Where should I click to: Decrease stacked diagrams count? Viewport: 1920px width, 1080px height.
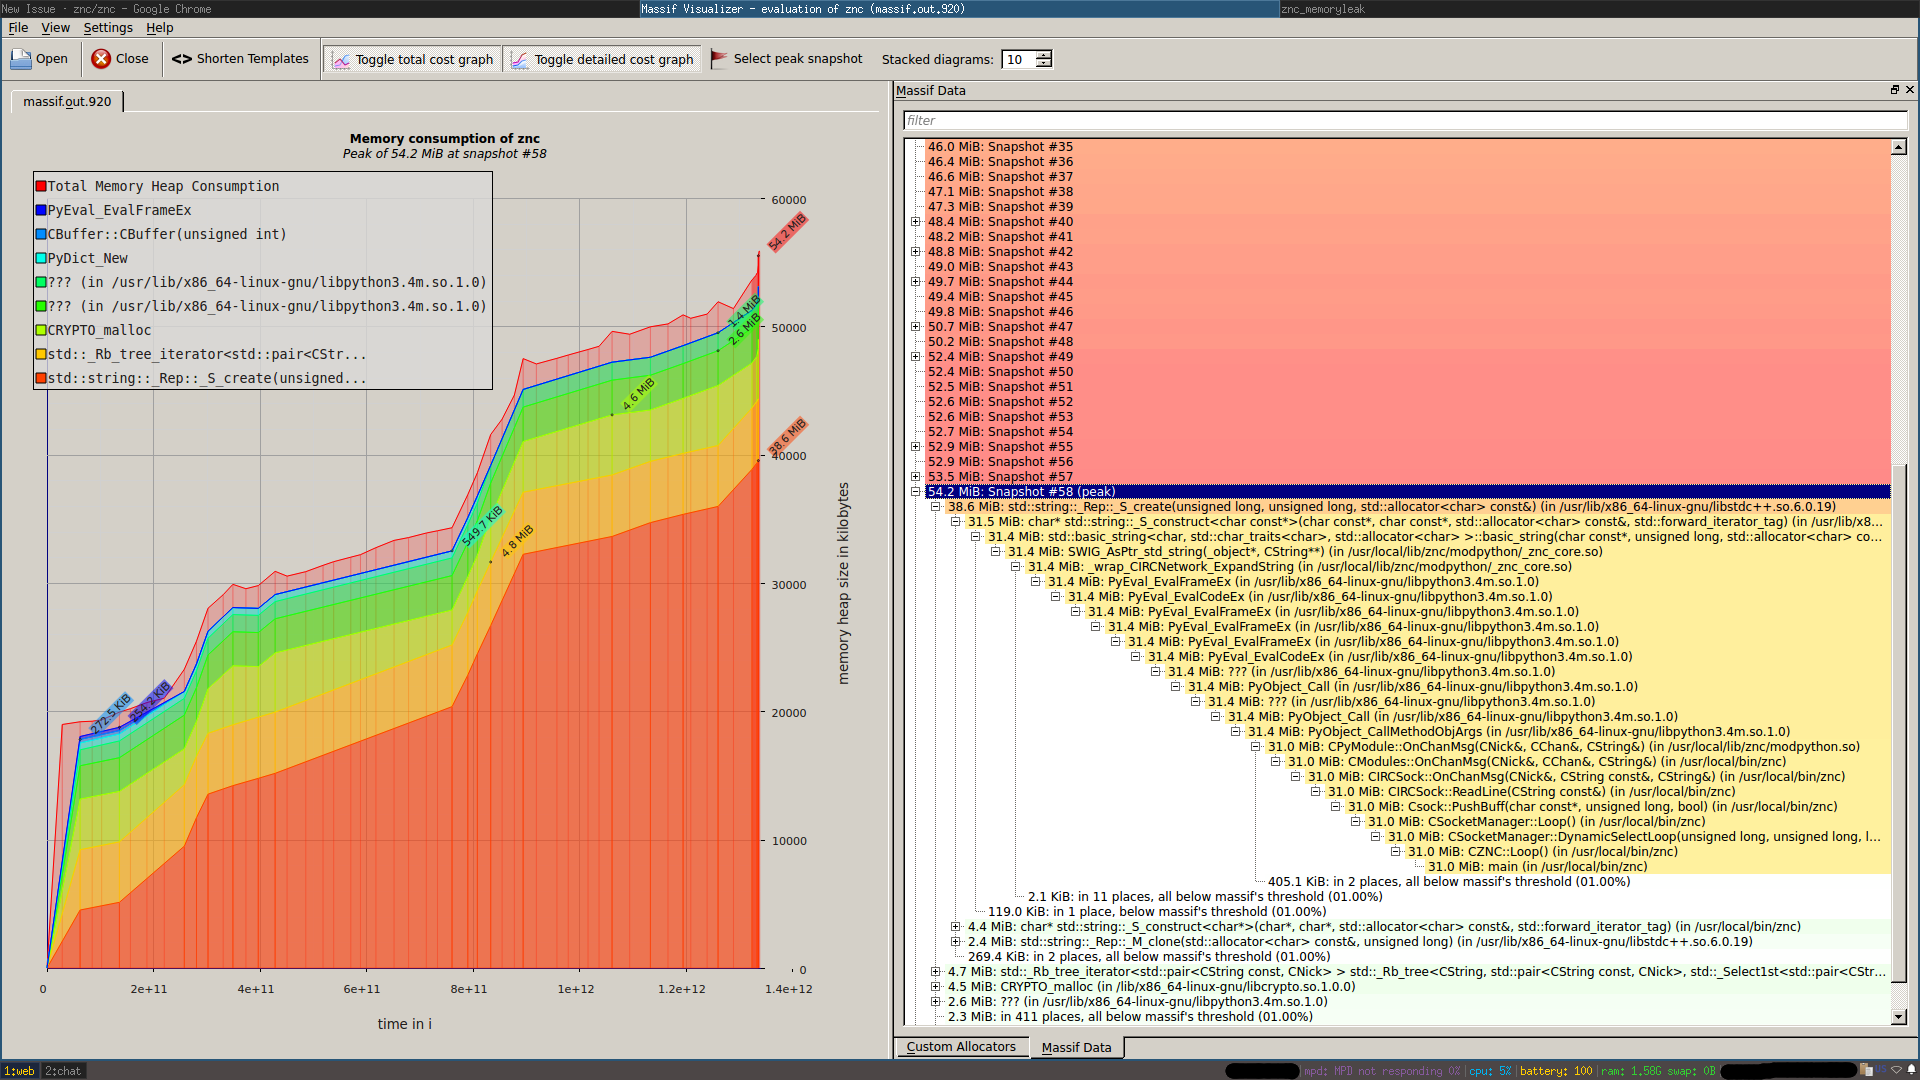coord(1044,64)
